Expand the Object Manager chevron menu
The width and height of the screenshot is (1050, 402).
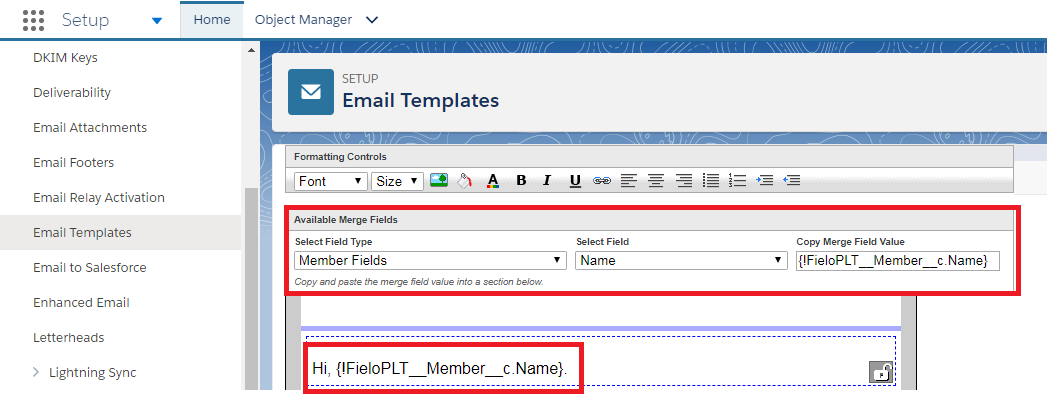(x=372, y=20)
